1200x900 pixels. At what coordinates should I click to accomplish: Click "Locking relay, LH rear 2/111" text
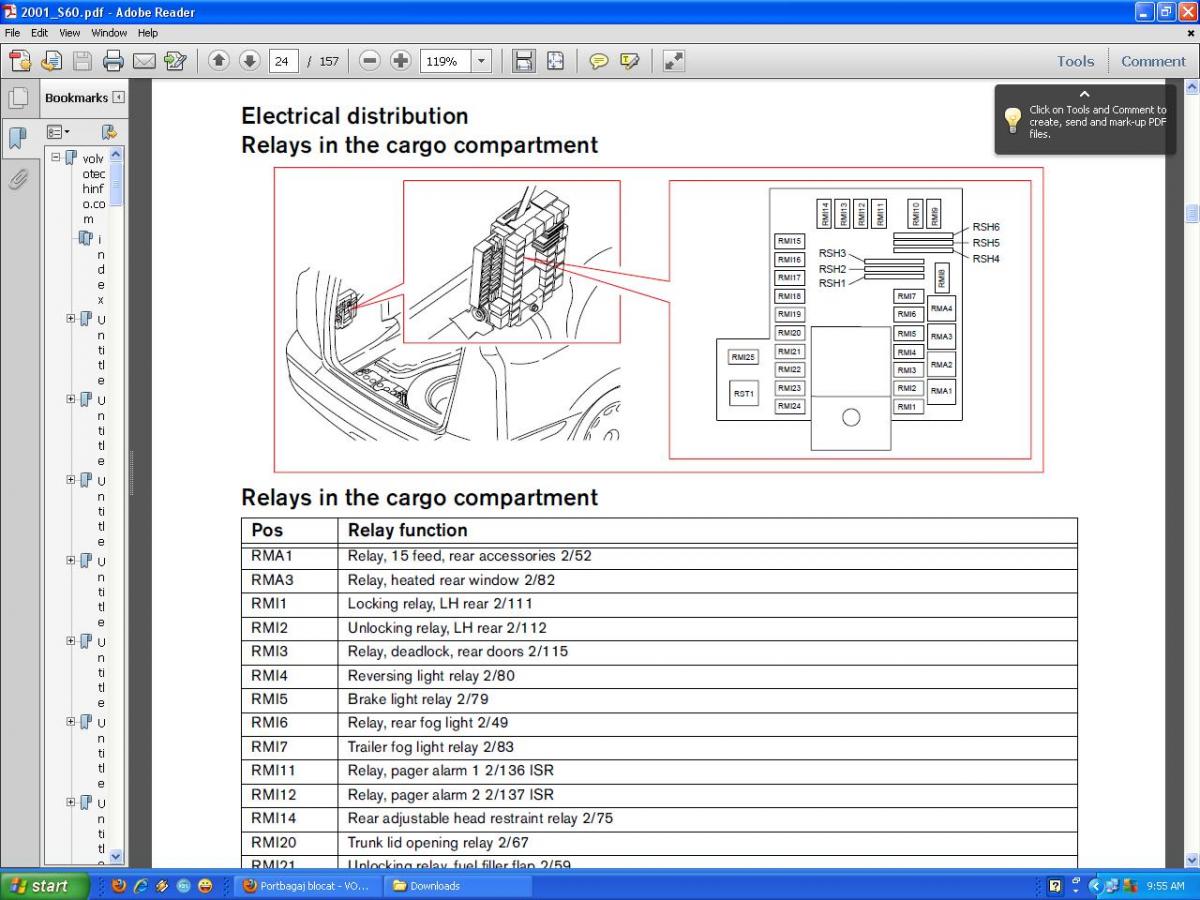click(x=440, y=604)
